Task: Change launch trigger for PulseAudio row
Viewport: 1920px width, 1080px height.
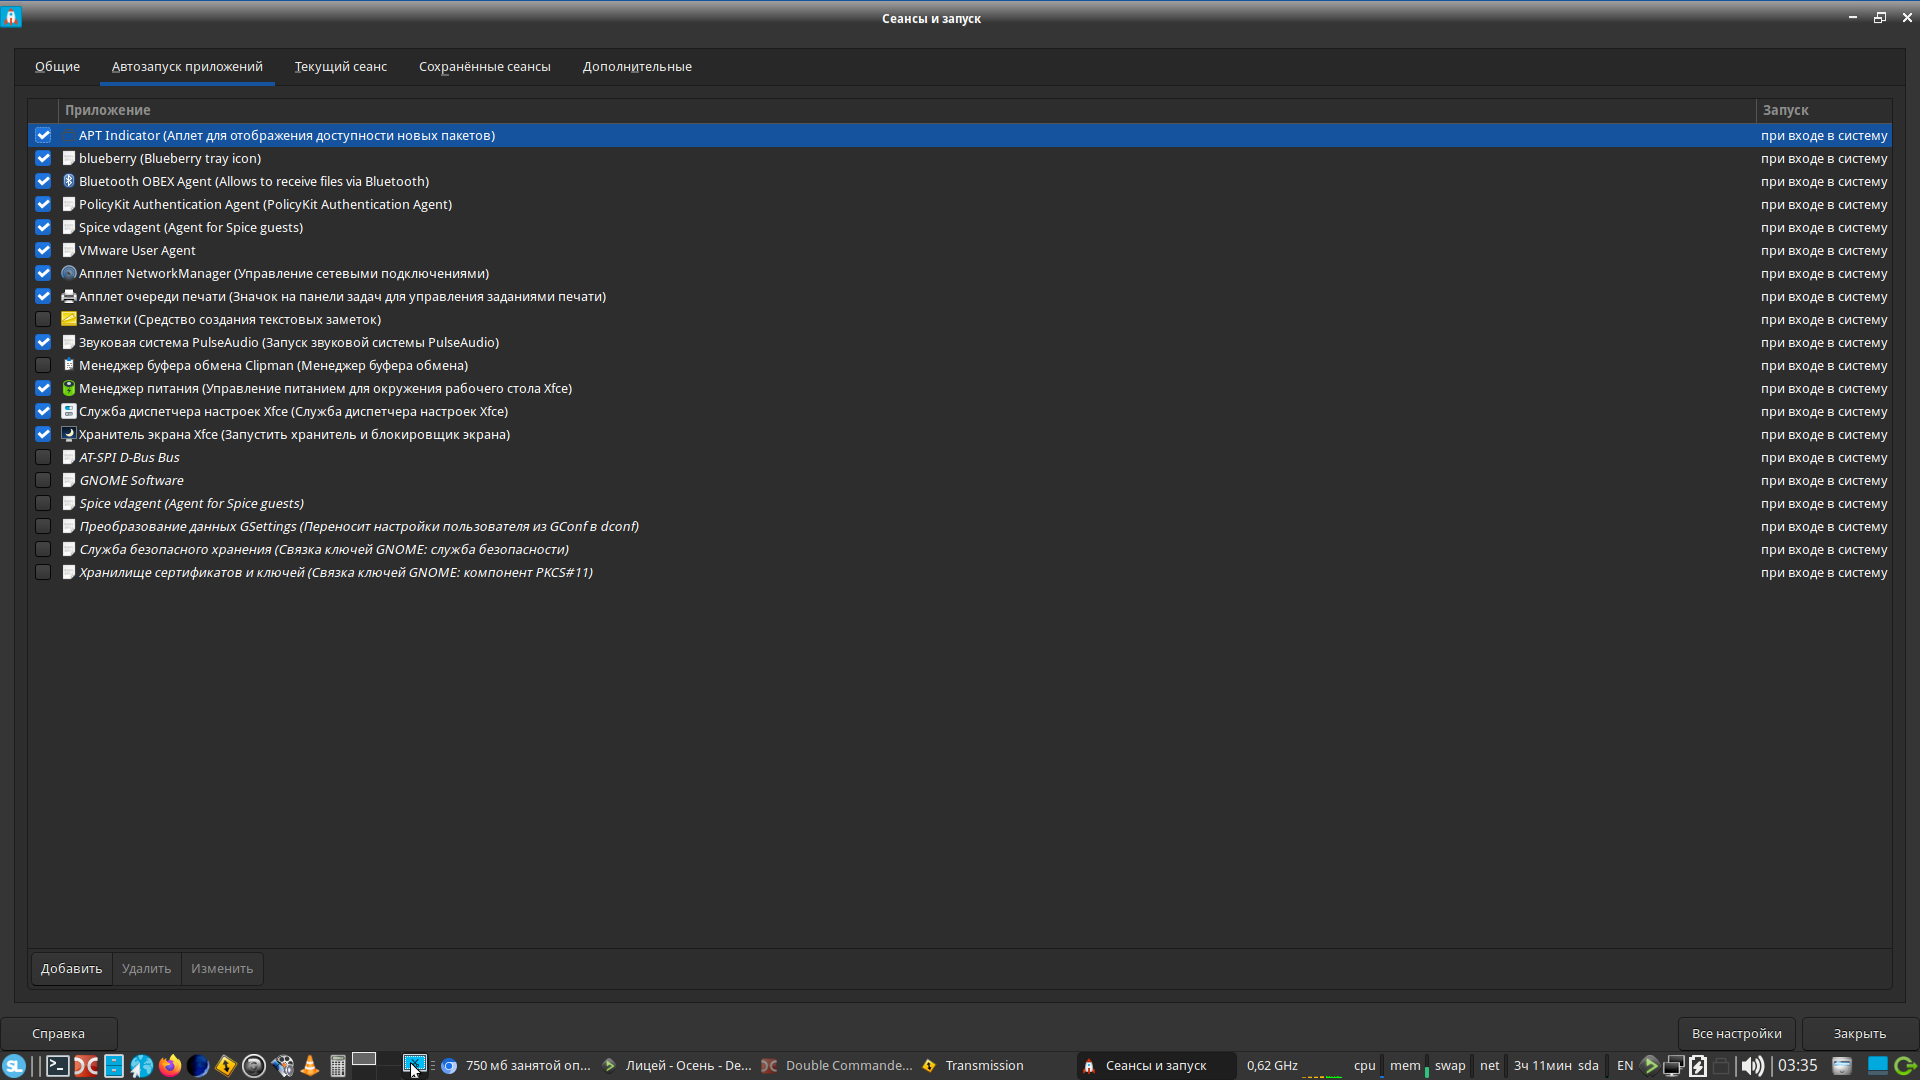Action: (x=1823, y=342)
